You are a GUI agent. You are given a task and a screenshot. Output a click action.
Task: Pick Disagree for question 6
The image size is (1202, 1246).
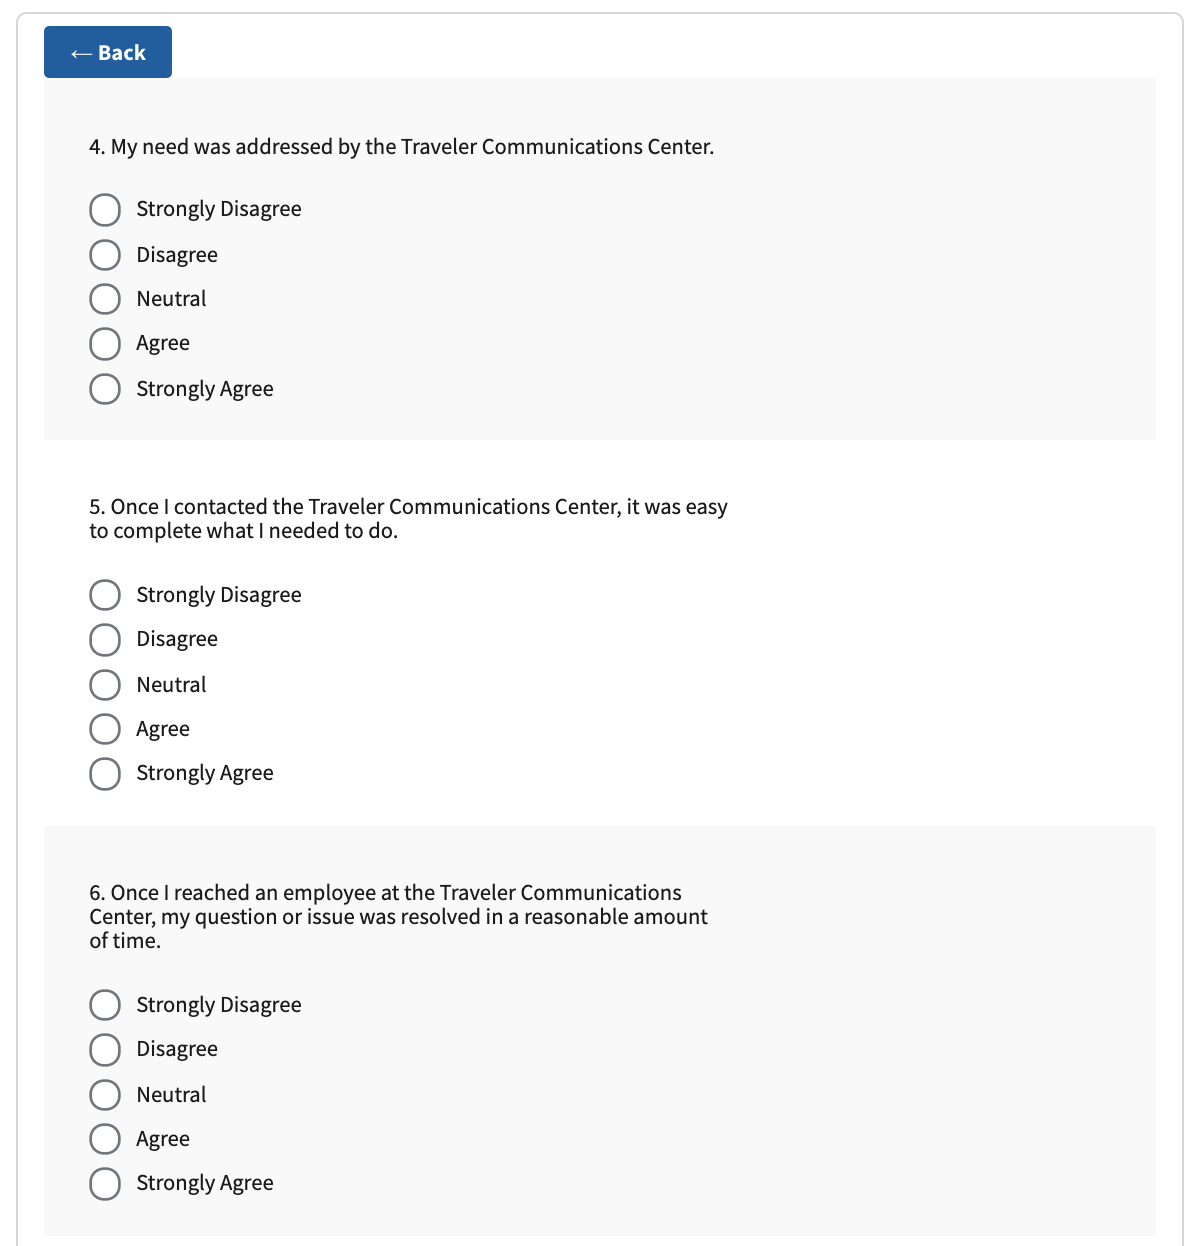105,1050
